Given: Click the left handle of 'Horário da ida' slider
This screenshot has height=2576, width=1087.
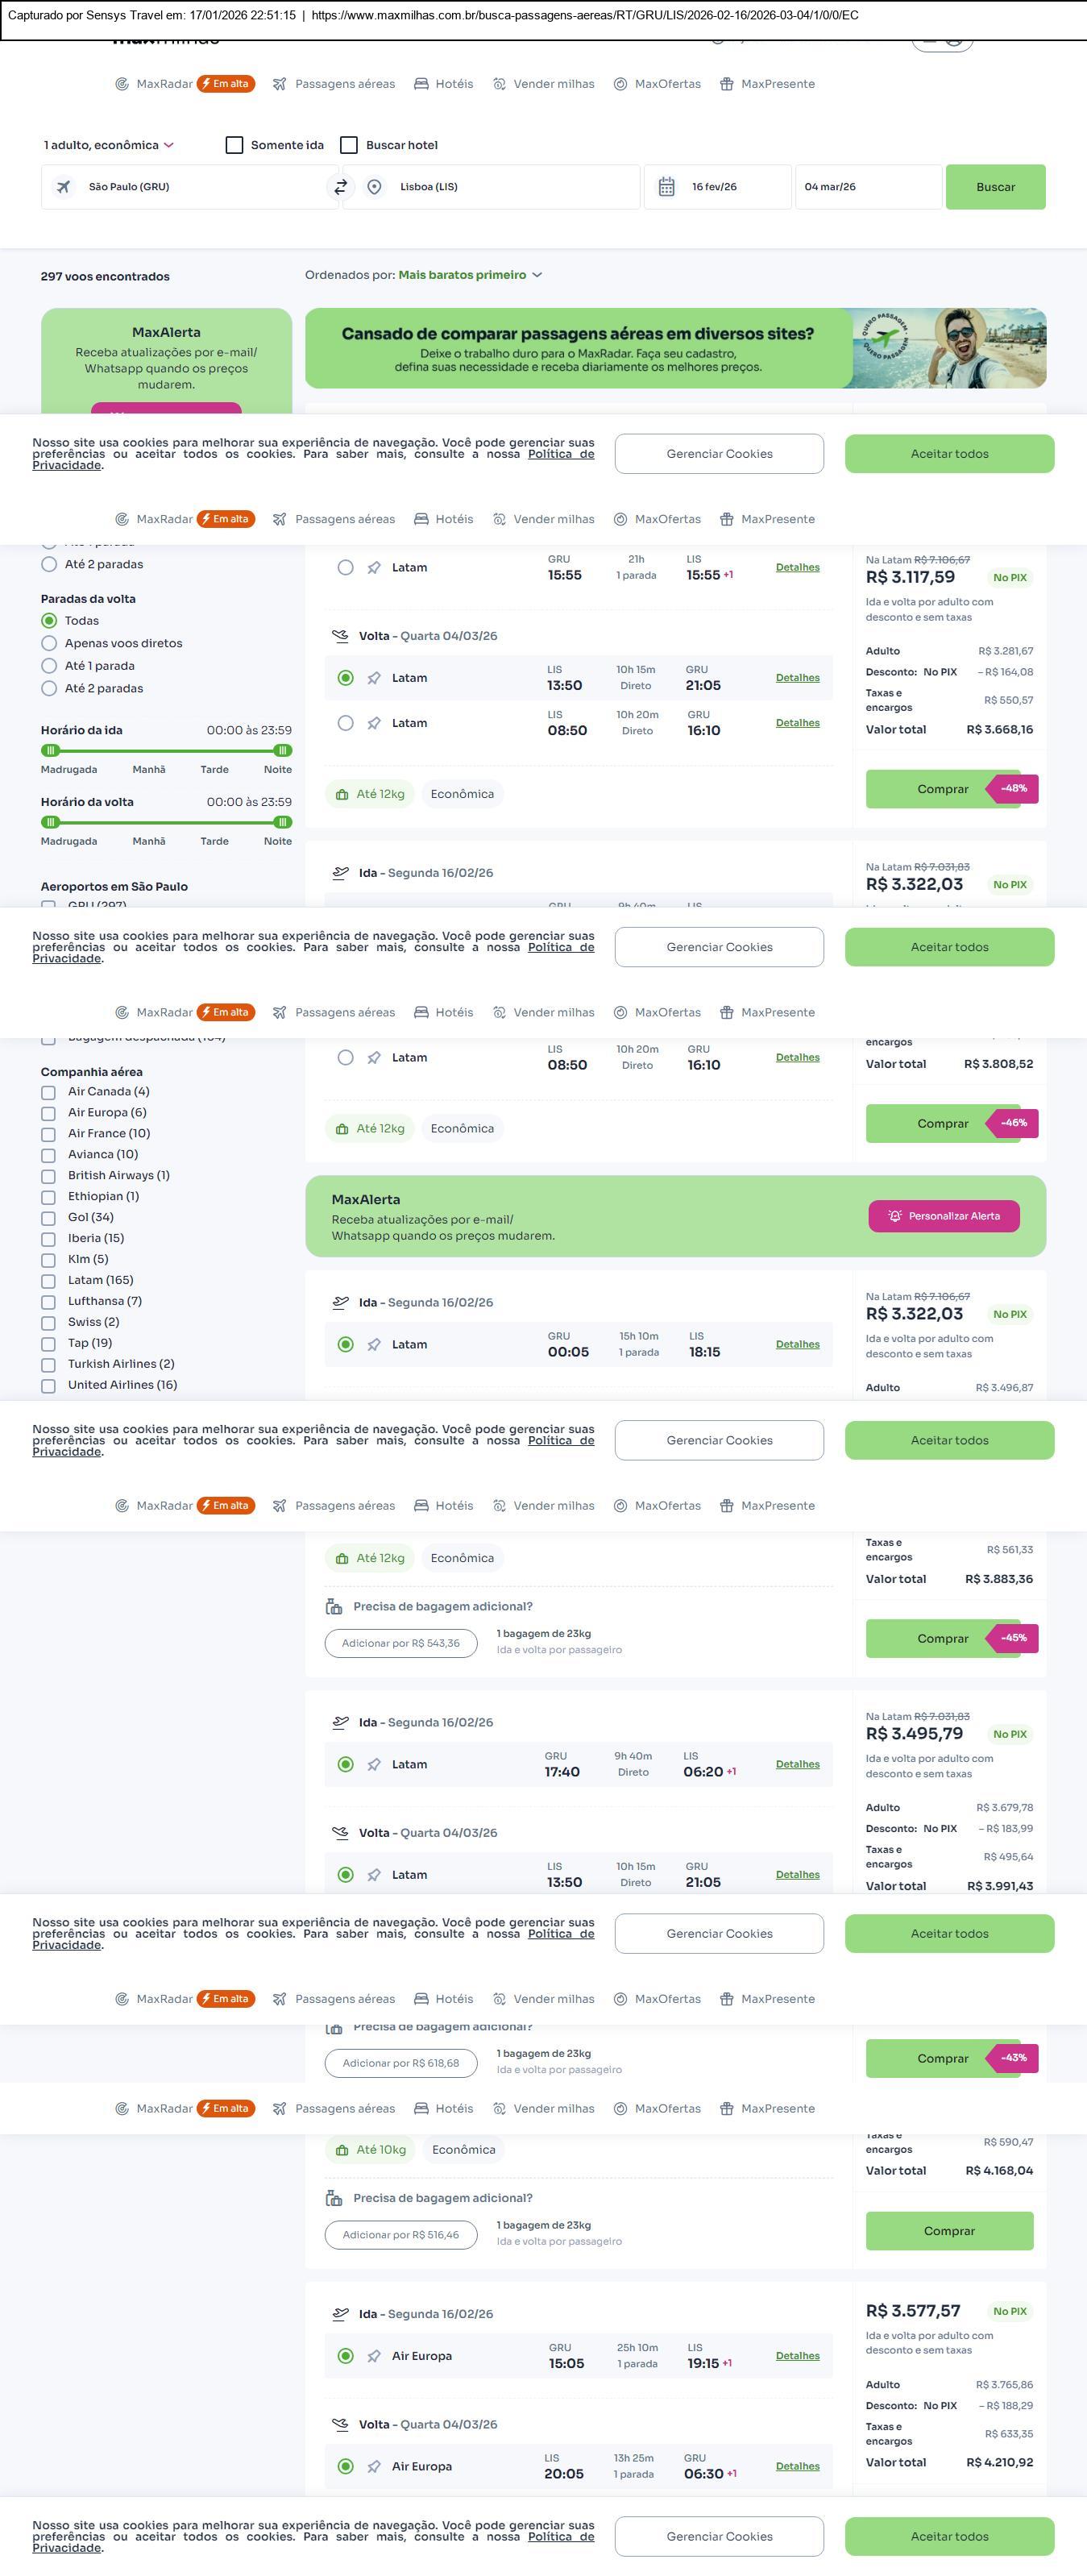Looking at the screenshot, I should coord(50,750).
